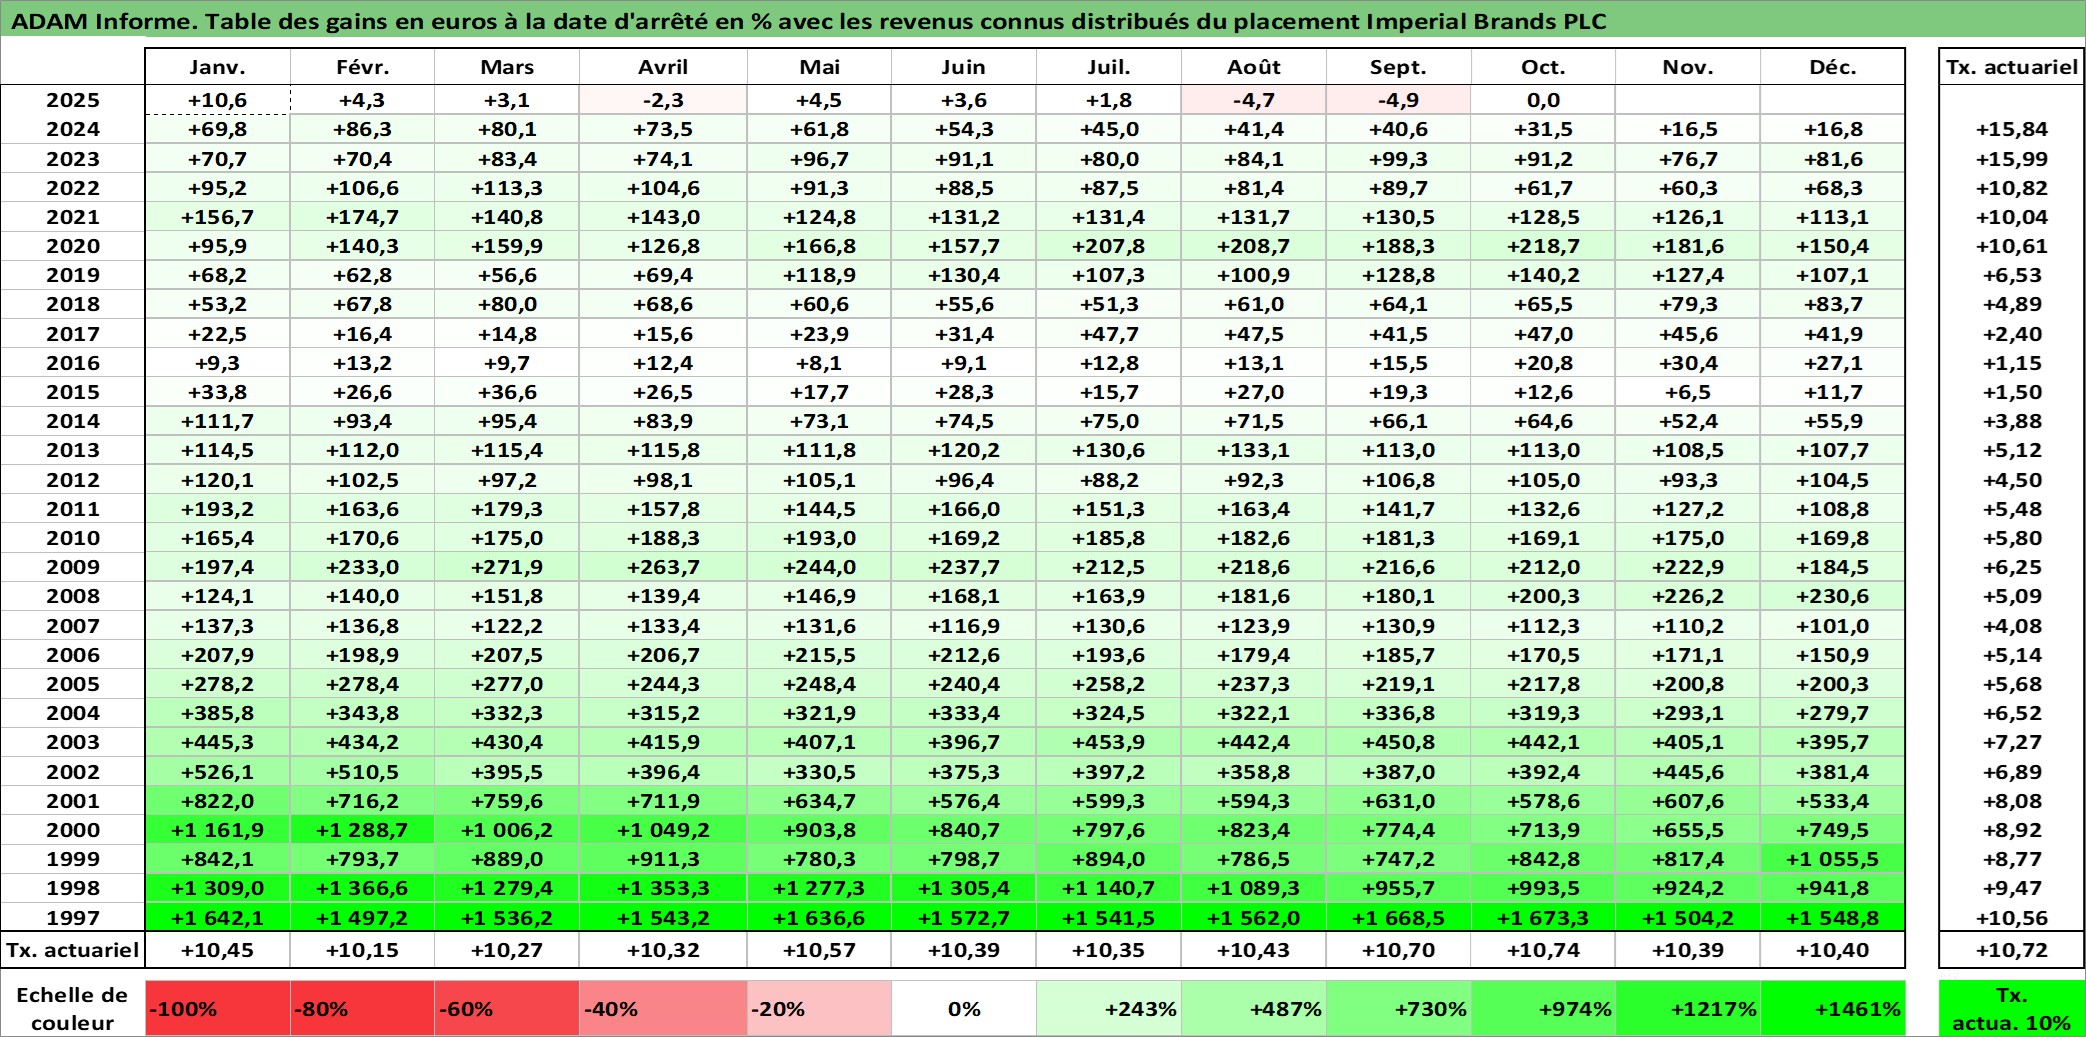The width and height of the screenshot is (2086, 1037).
Task: Click the cell showing +1 288,7
Action: (x=362, y=830)
